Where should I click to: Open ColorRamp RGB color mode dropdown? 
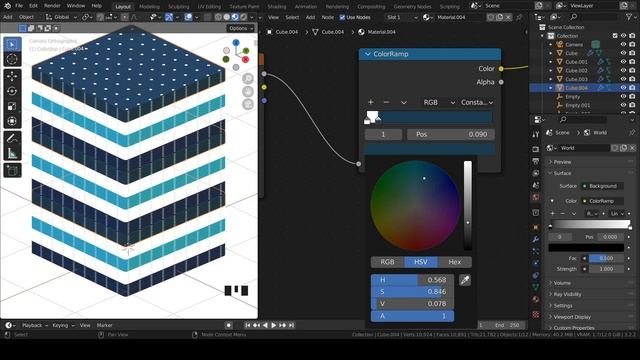(438, 102)
